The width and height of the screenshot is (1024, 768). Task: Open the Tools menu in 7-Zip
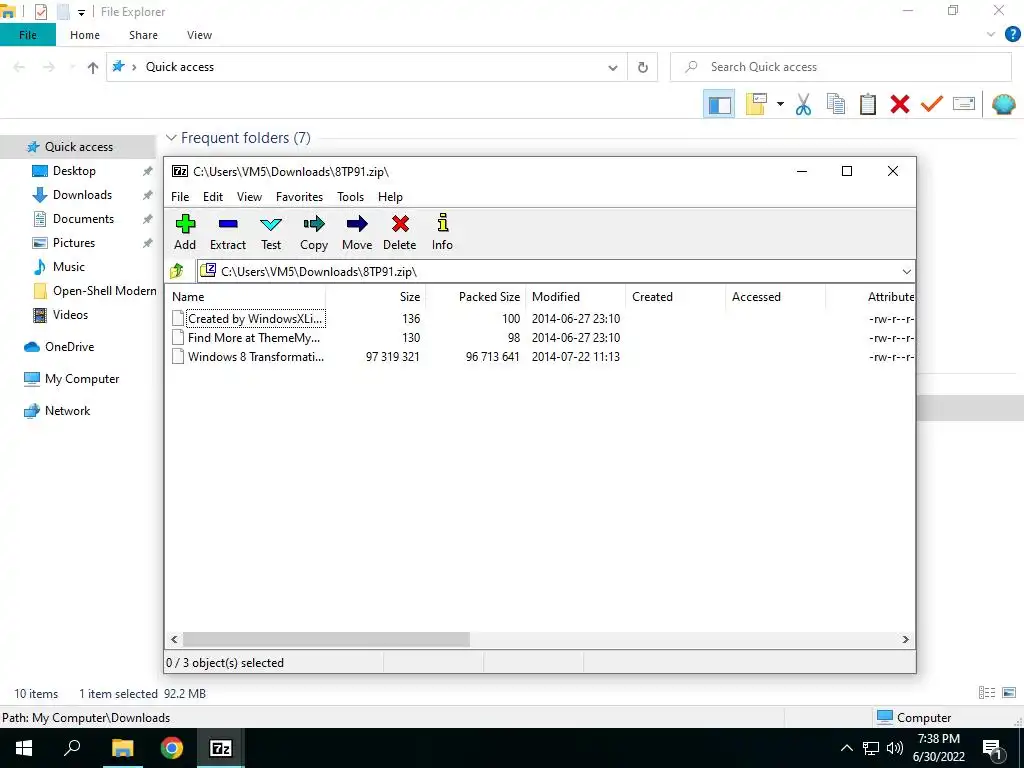(350, 197)
